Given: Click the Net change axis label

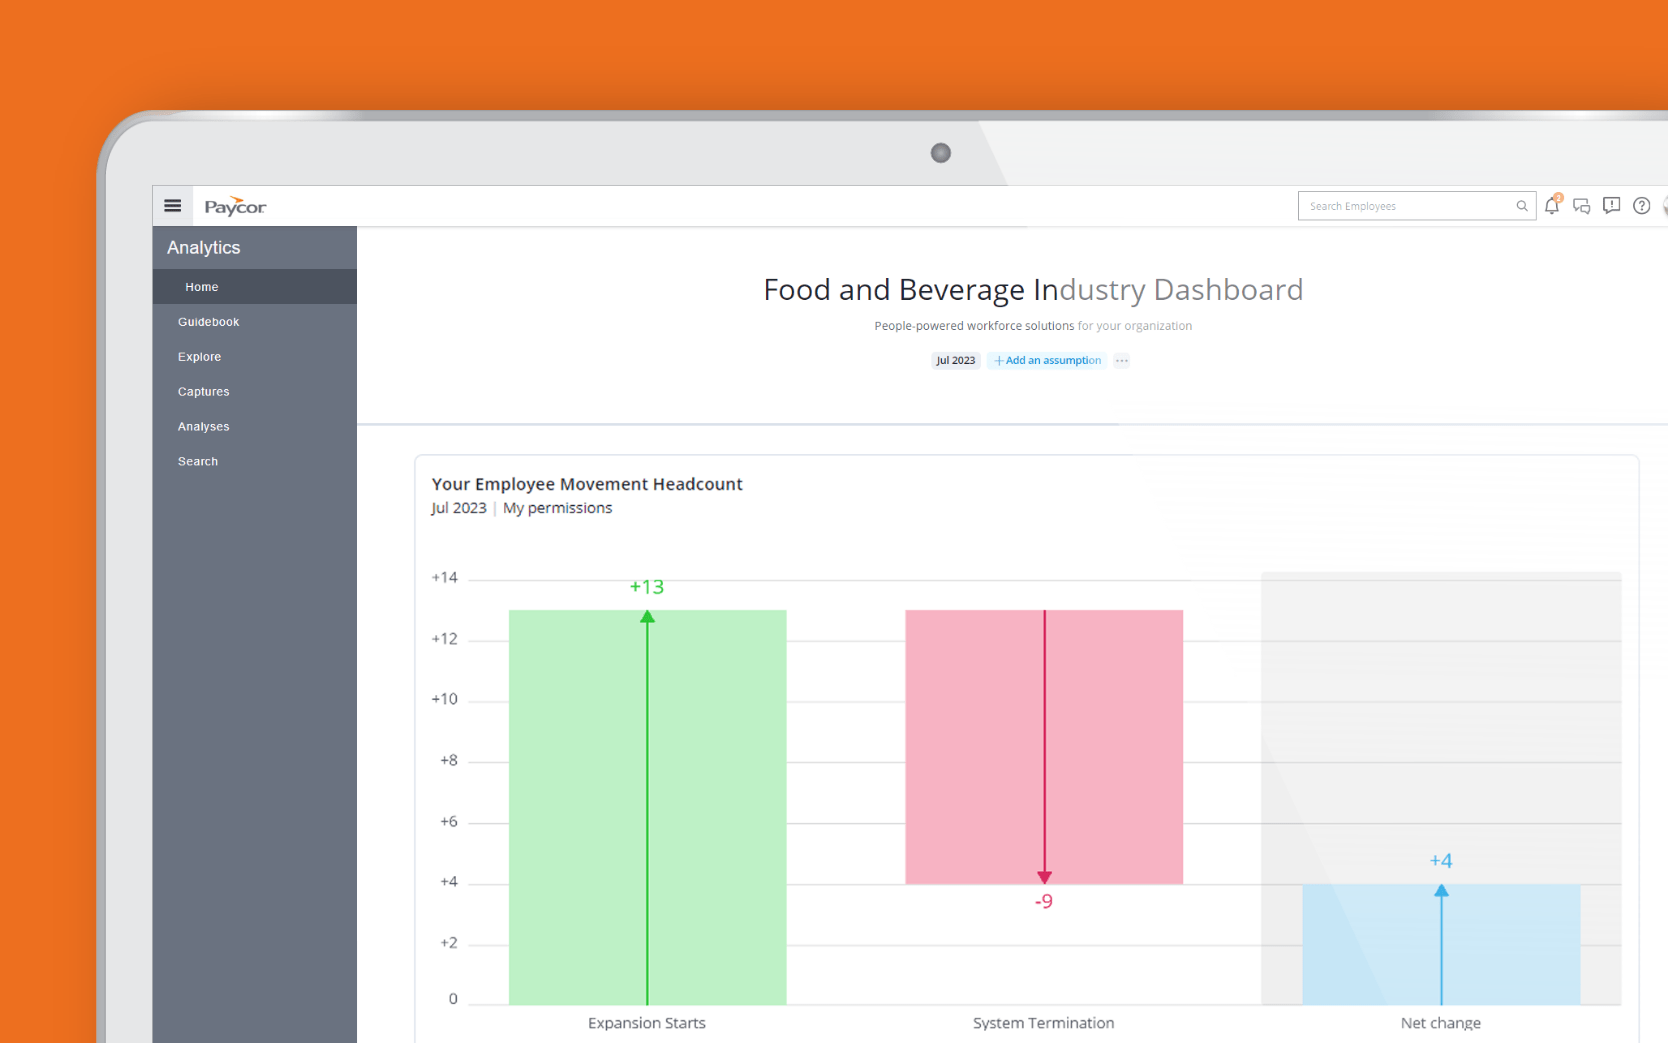Looking at the screenshot, I should point(1441,1023).
